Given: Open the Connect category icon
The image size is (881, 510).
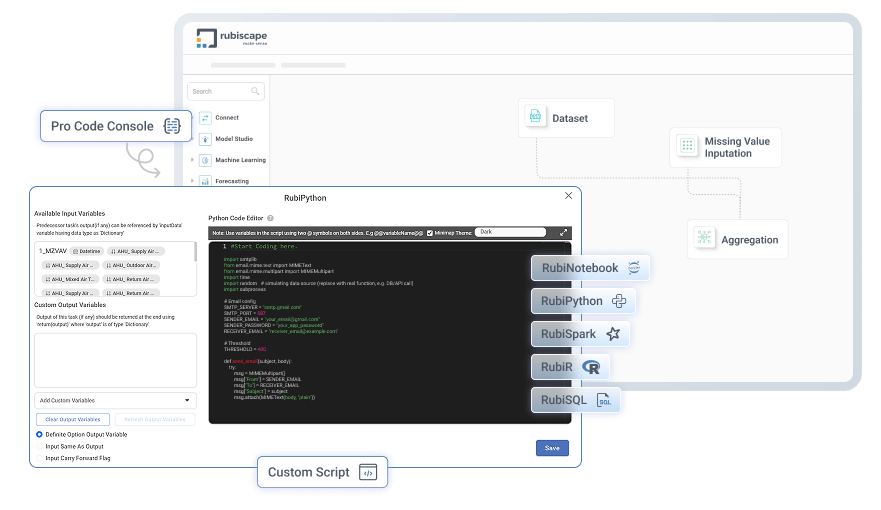Looking at the screenshot, I should pyautogui.click(x=205, y=118).
